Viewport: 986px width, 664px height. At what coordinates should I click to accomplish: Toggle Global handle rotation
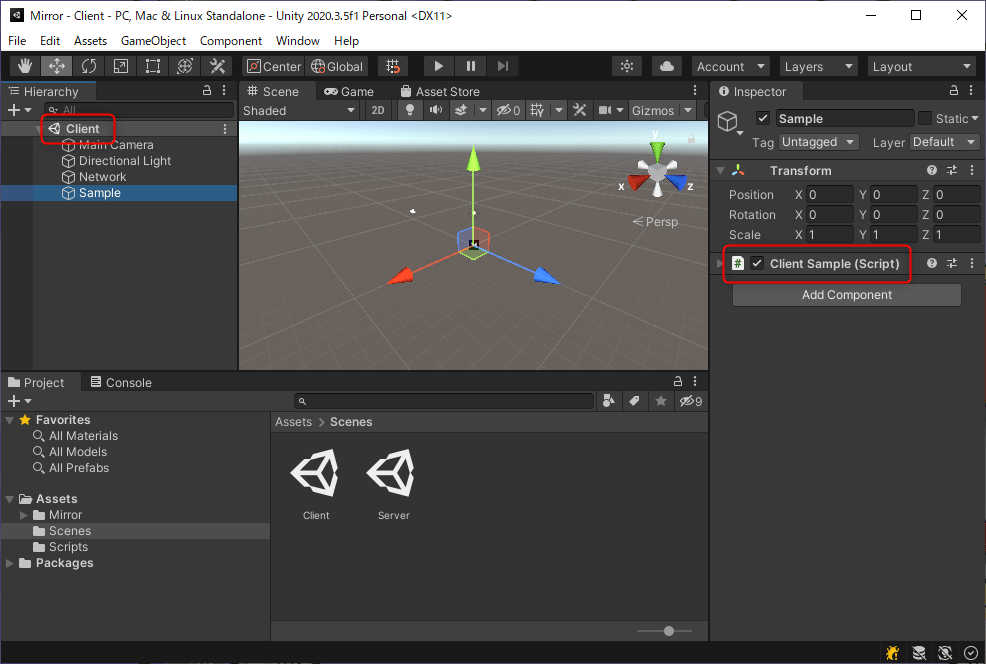(x=337, y=66)
